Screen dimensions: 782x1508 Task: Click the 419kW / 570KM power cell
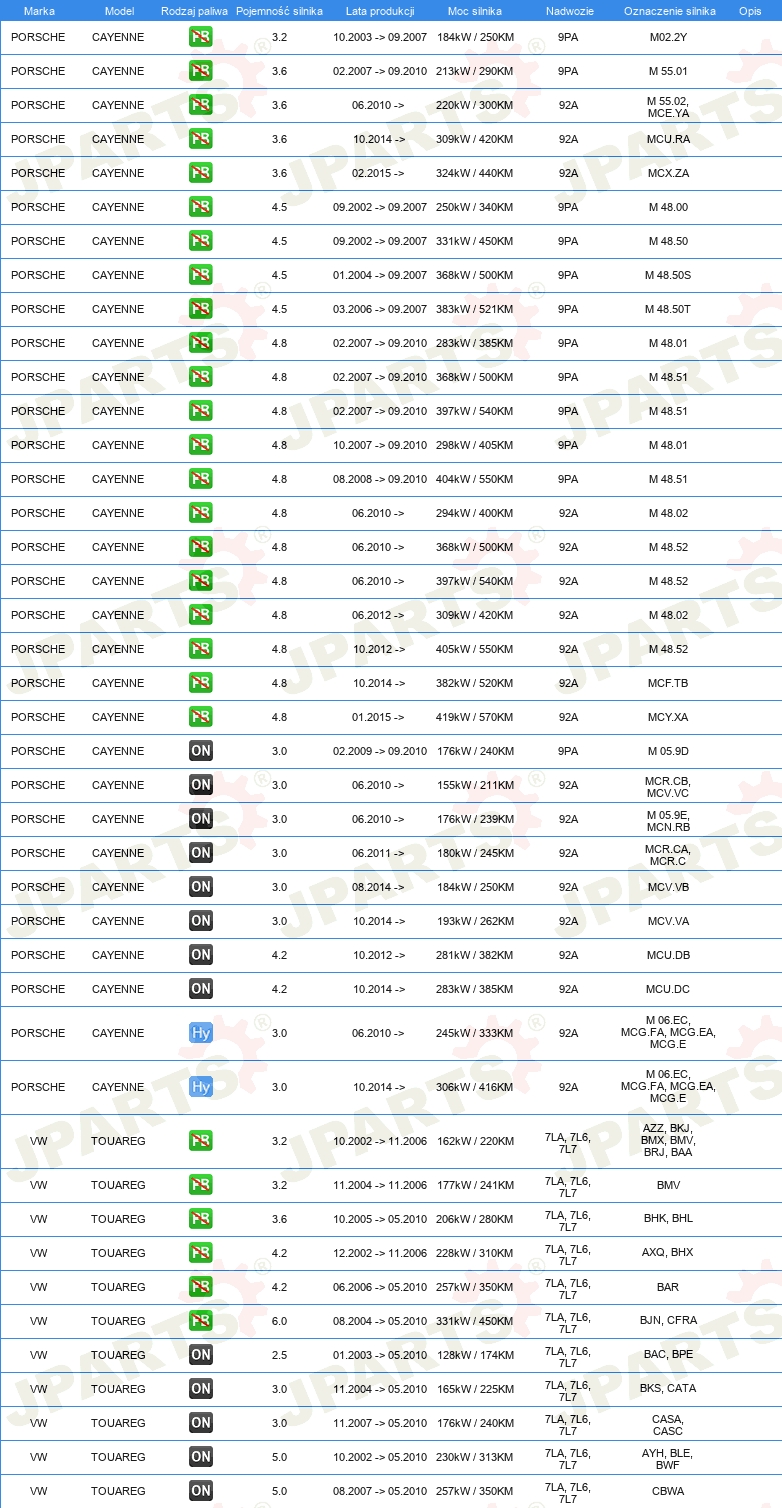(x=475, y=717)
